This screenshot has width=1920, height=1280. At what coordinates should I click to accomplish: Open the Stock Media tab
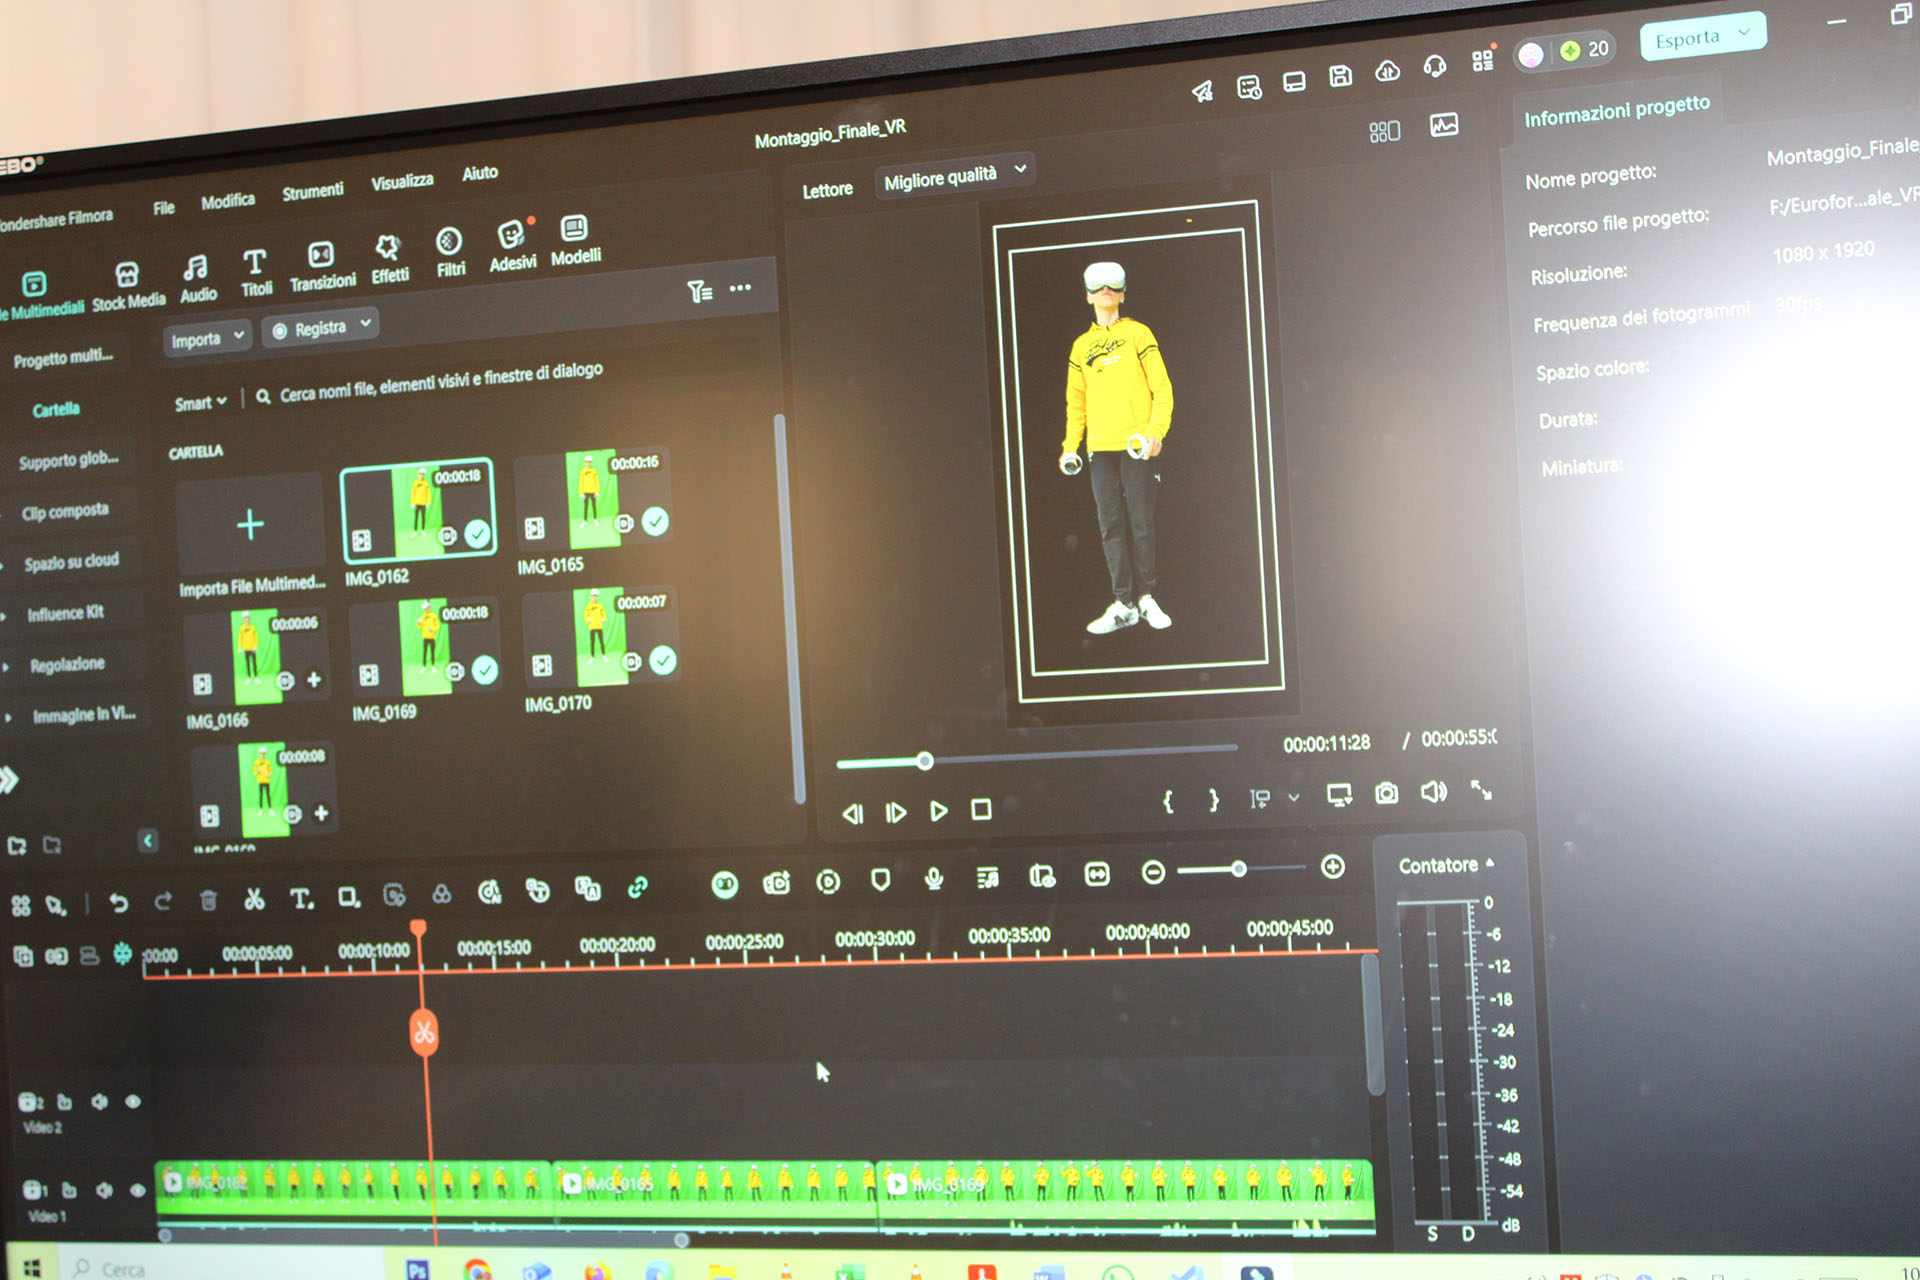(128, 286)
